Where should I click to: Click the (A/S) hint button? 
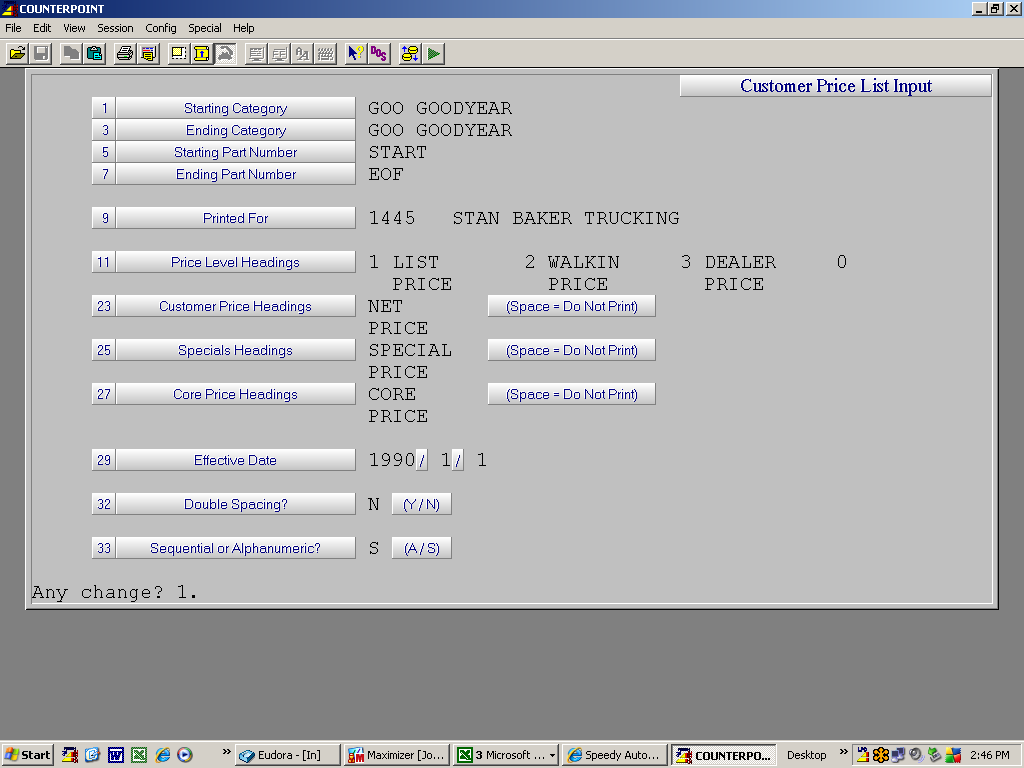(x=421, y=549)
